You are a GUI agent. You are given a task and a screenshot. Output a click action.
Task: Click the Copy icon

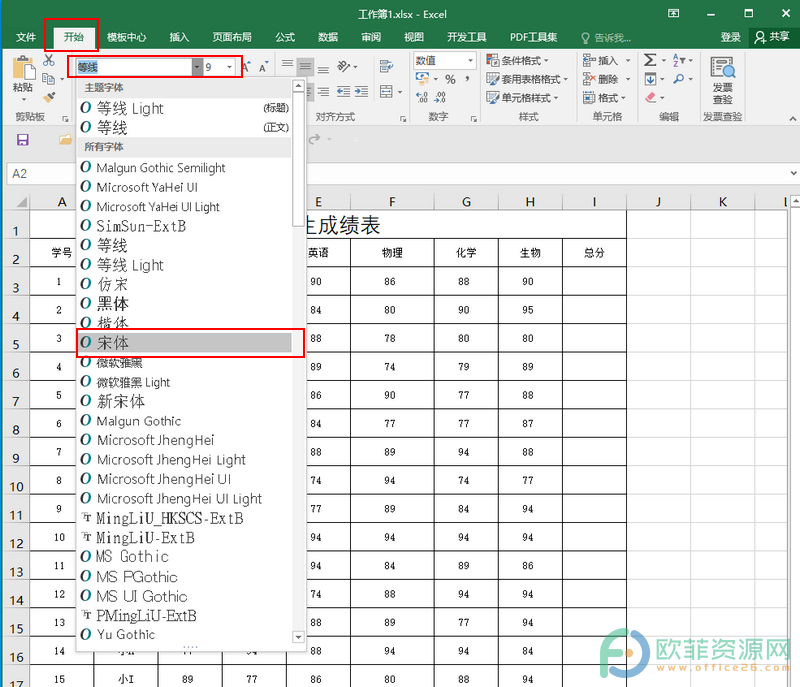point(49,79)
